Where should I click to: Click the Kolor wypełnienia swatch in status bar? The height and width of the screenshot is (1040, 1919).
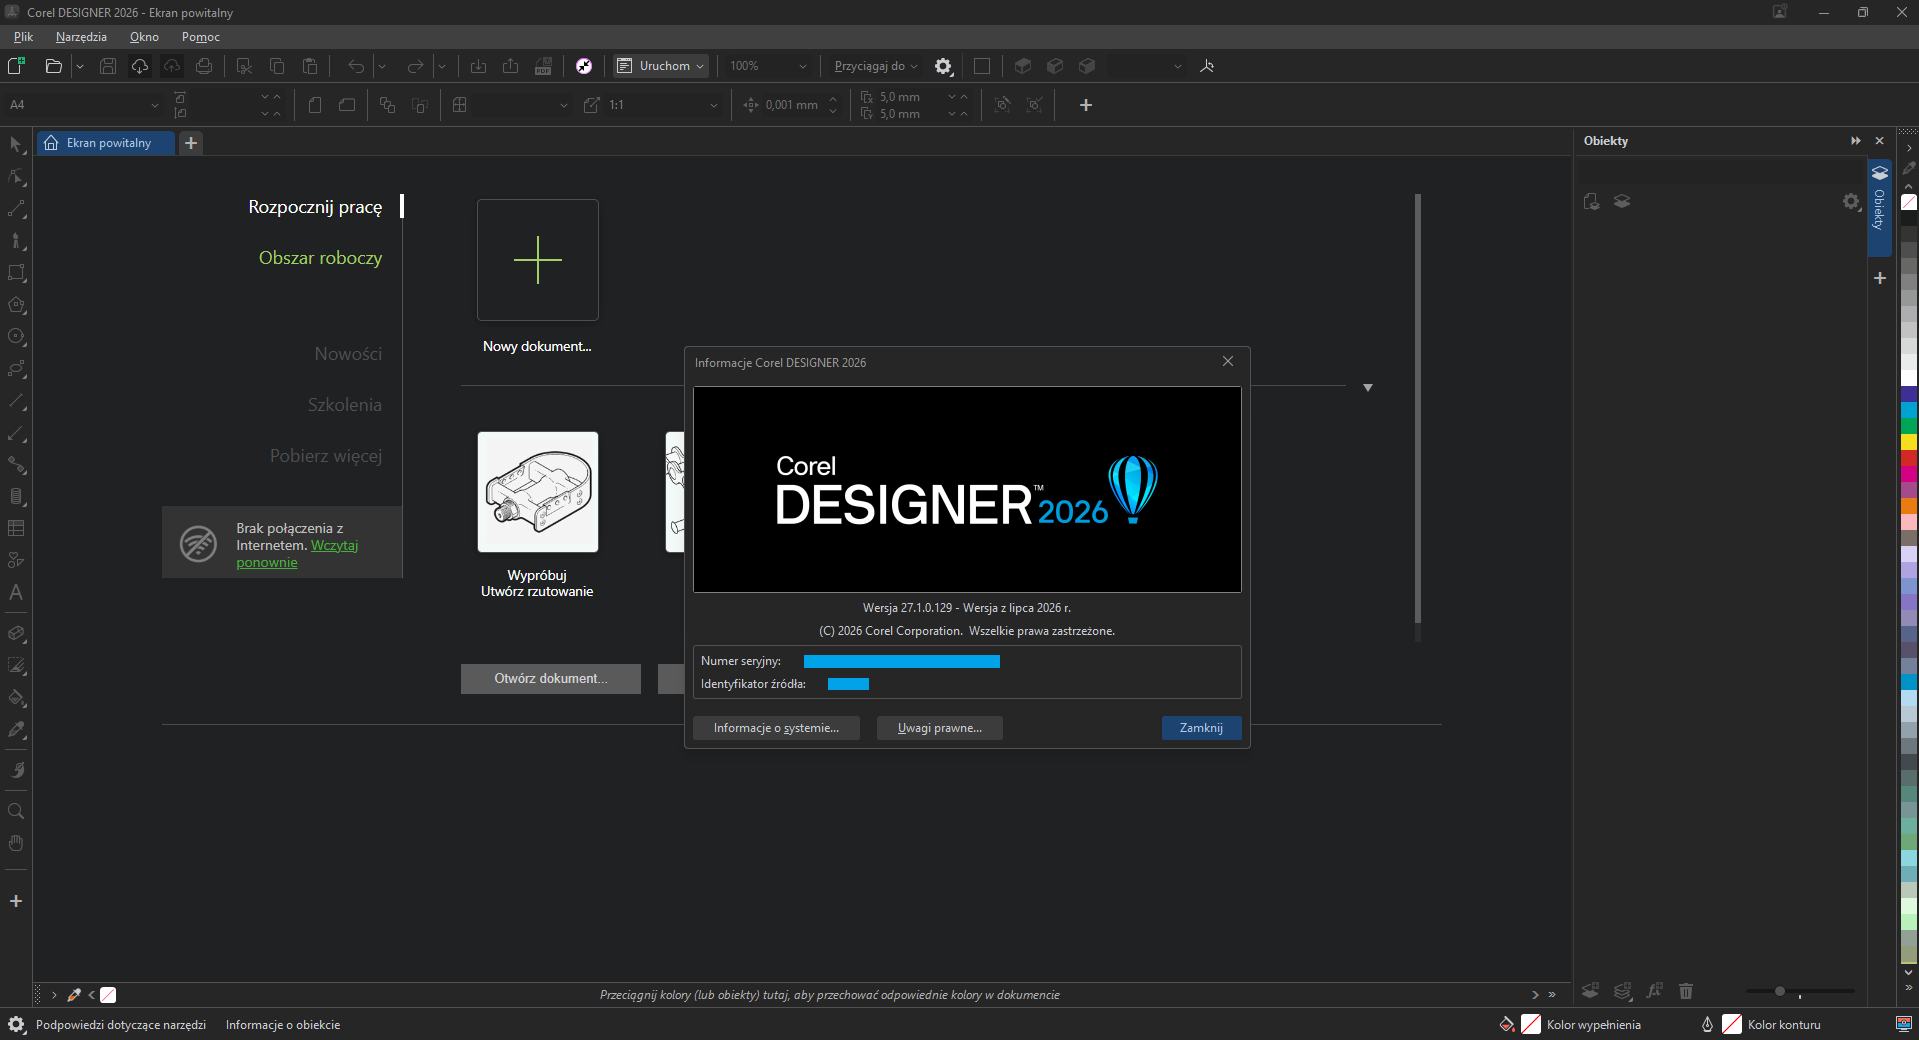[1531, 1024]
